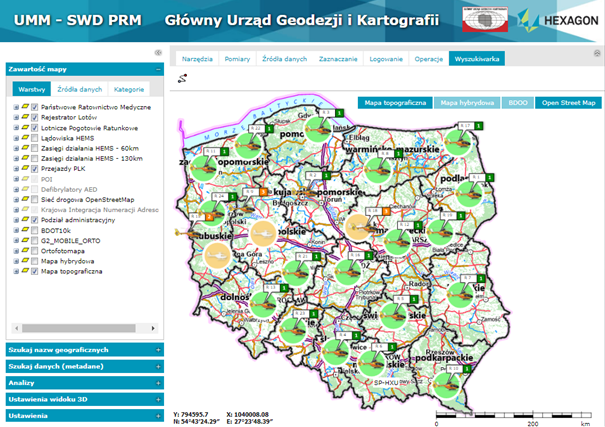
Task: Select the Sieć drogowa OpenStreetMap layer name
Action: point(89,199)
